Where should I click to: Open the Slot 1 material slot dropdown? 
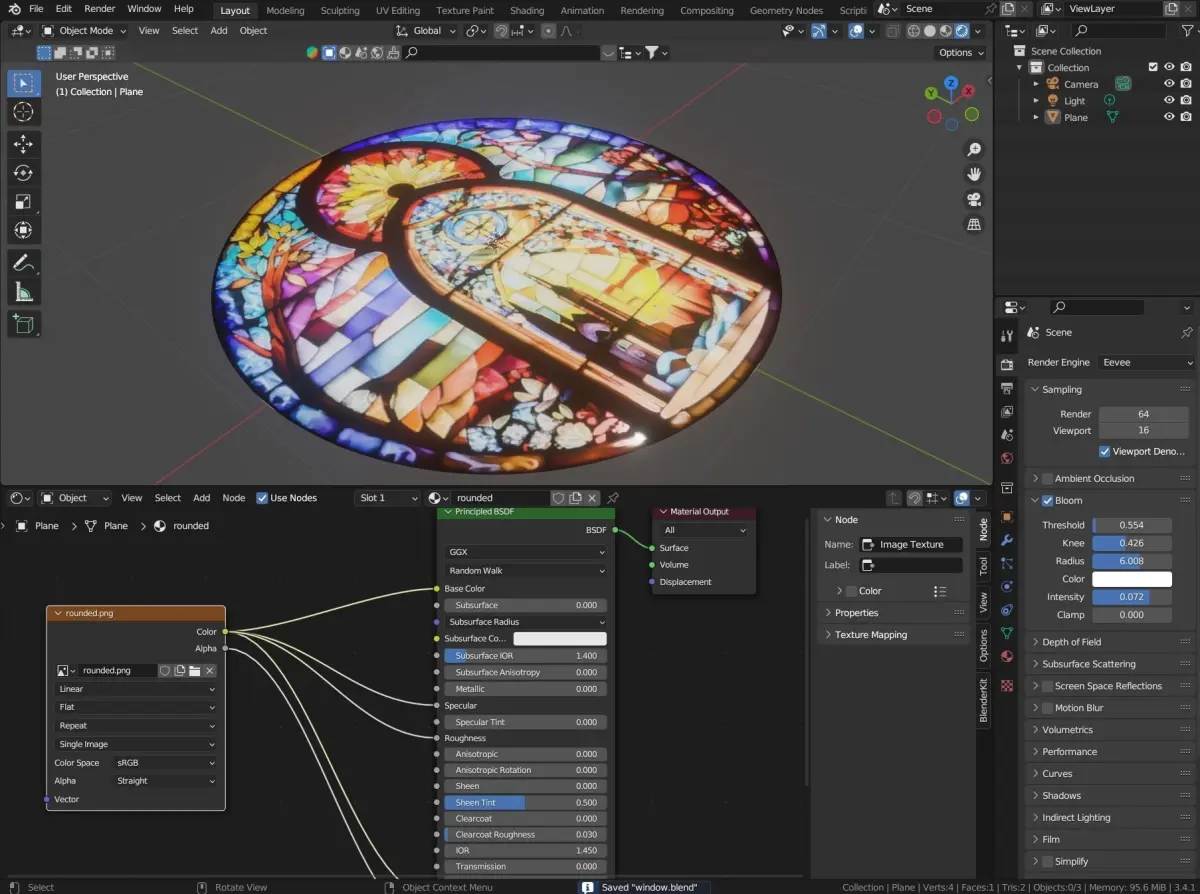point(389,498)
